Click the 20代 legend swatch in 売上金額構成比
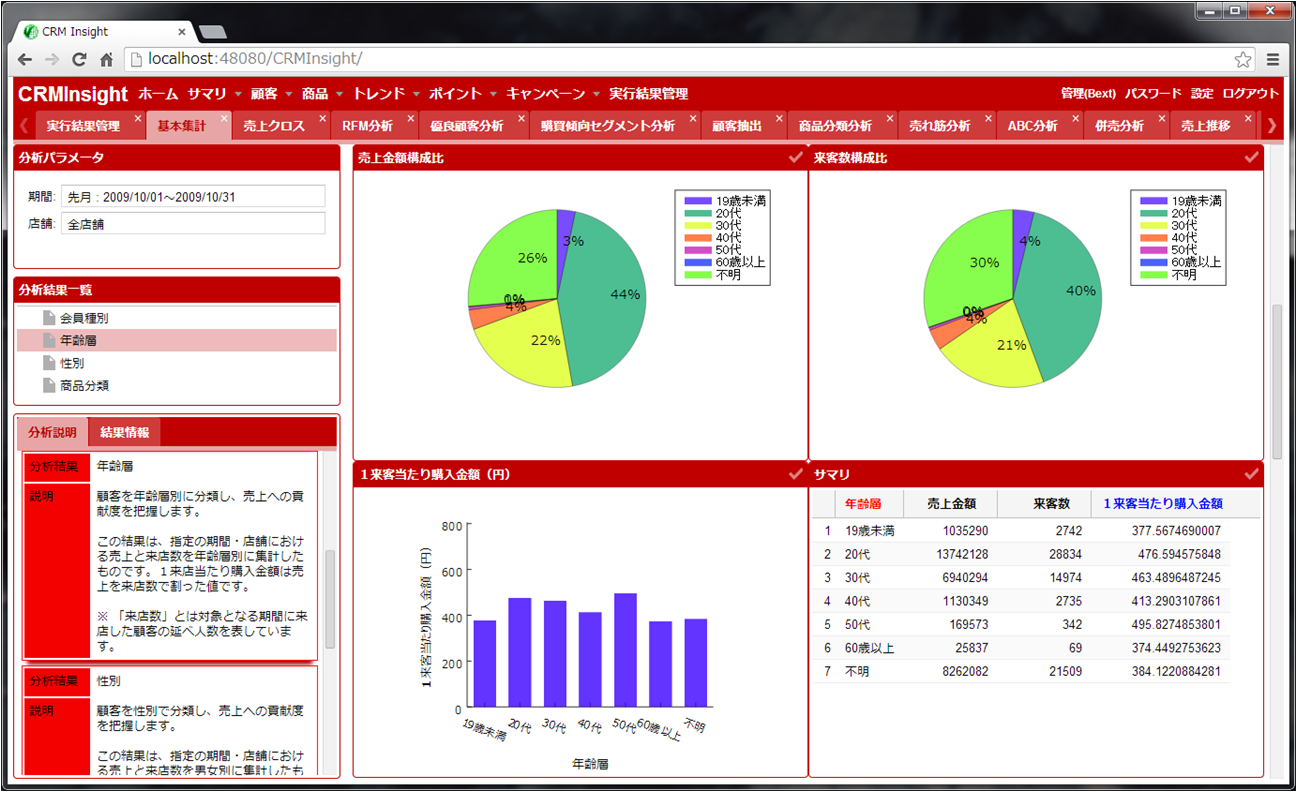 [x=698, y=214]
